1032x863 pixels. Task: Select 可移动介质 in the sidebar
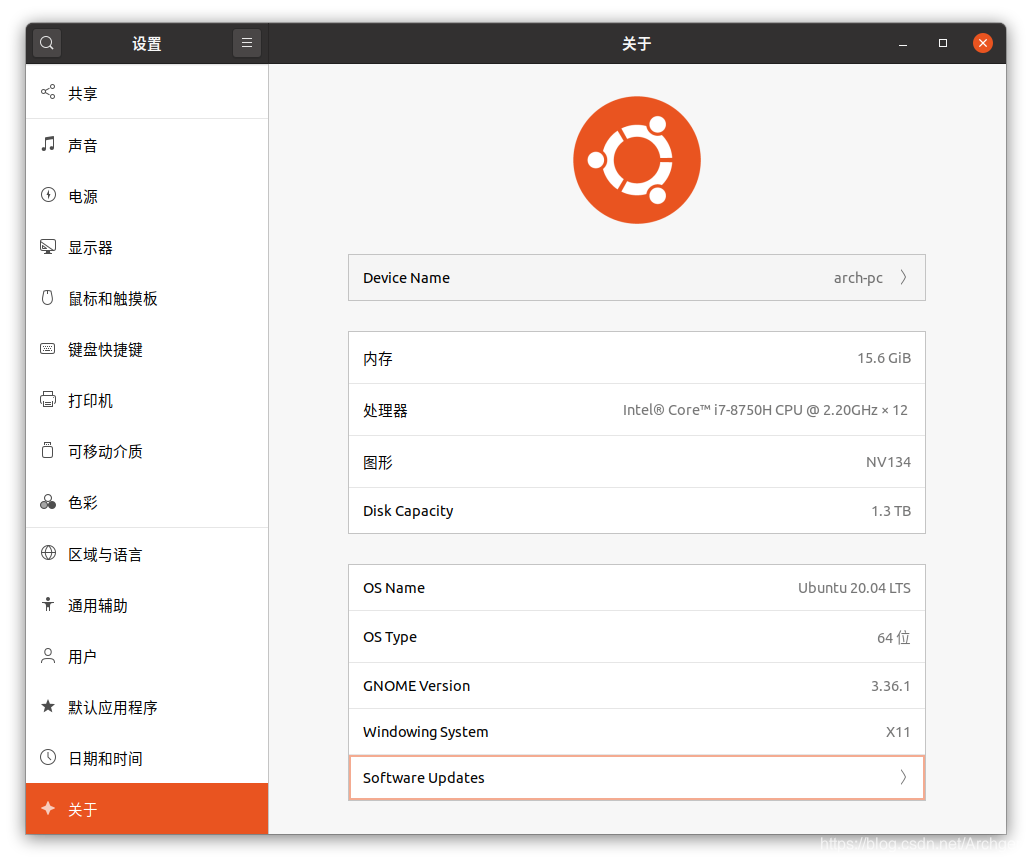pyautogui.click(x=147, y=452)
